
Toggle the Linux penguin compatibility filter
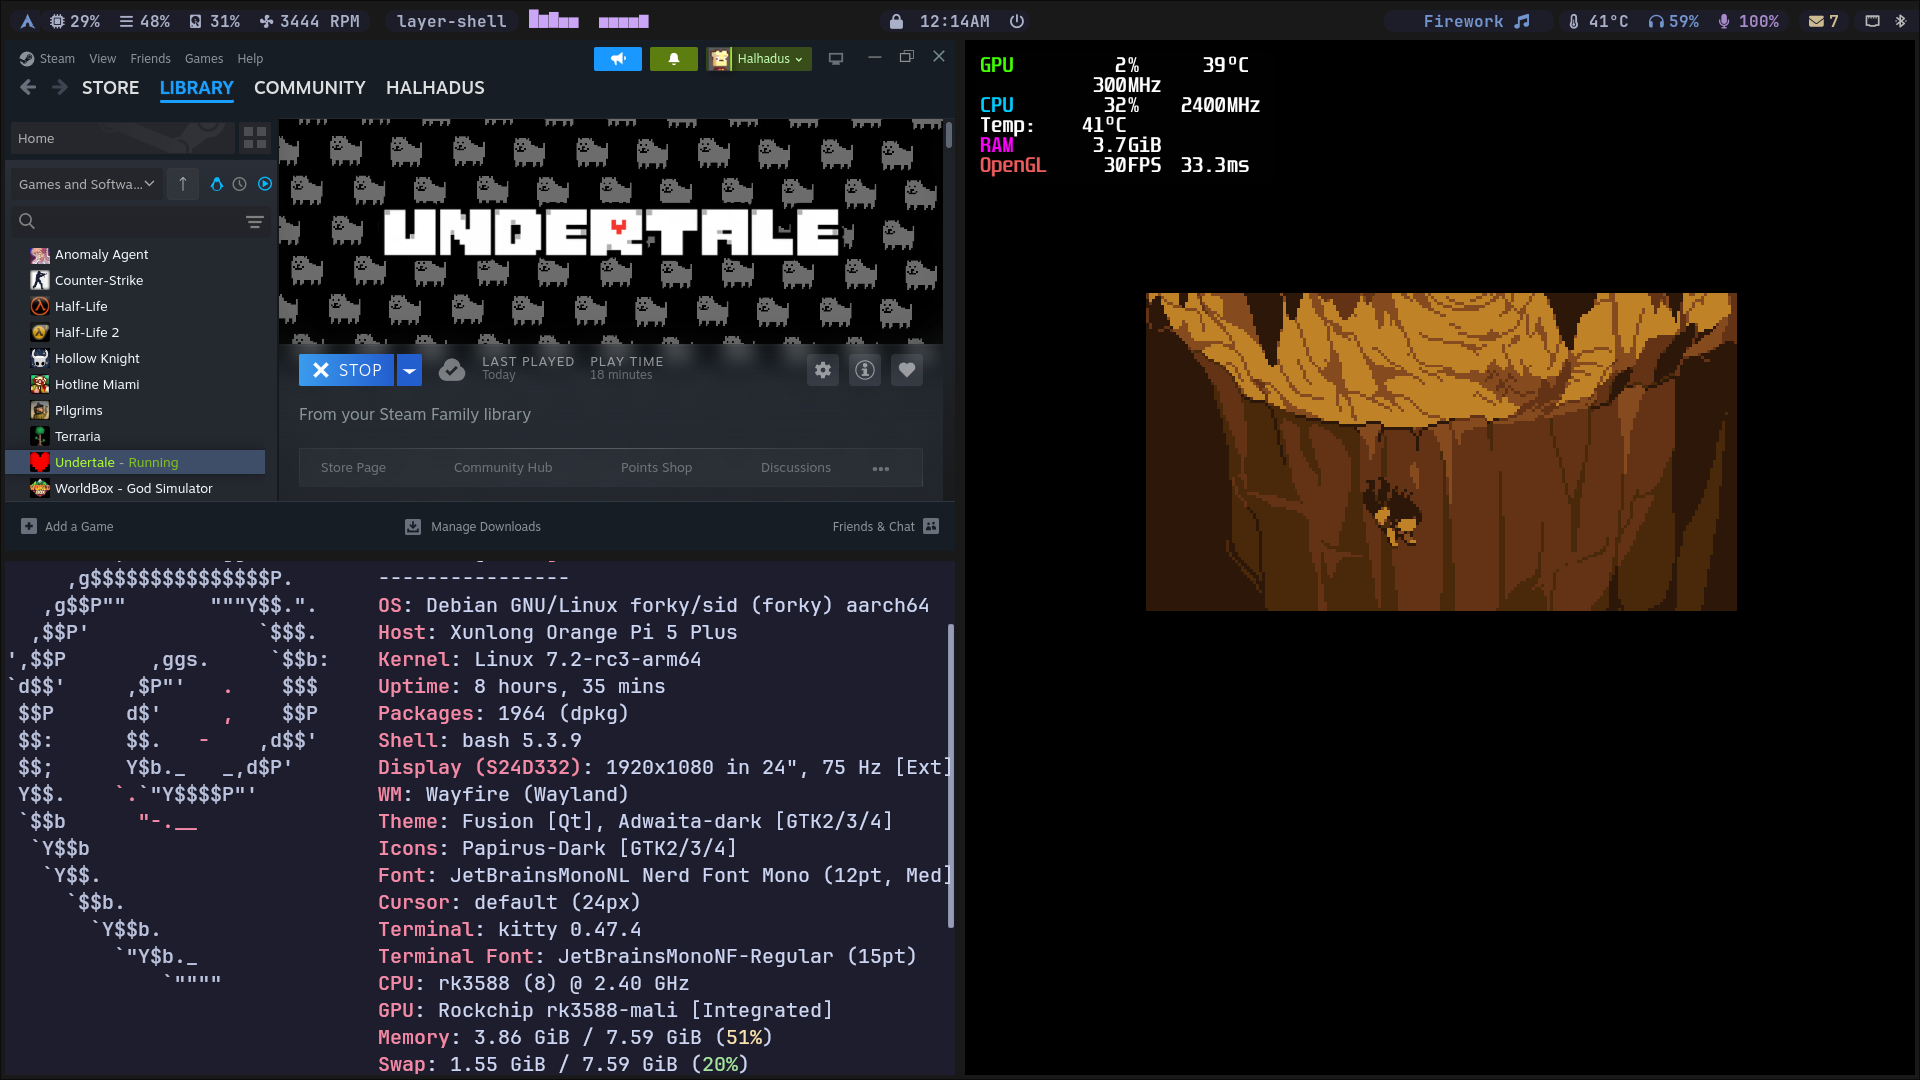(x=217, y=184)
